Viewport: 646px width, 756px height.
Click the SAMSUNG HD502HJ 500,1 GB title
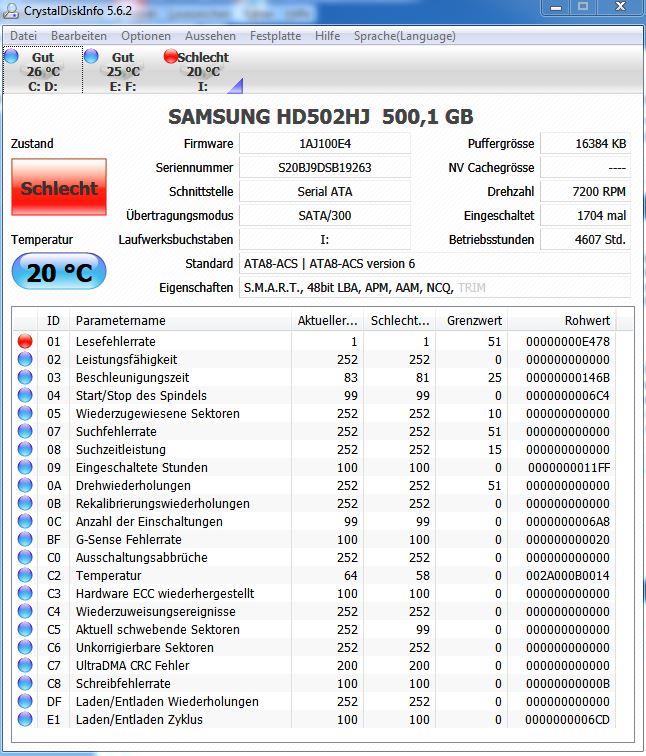click(x=321, y=117)
